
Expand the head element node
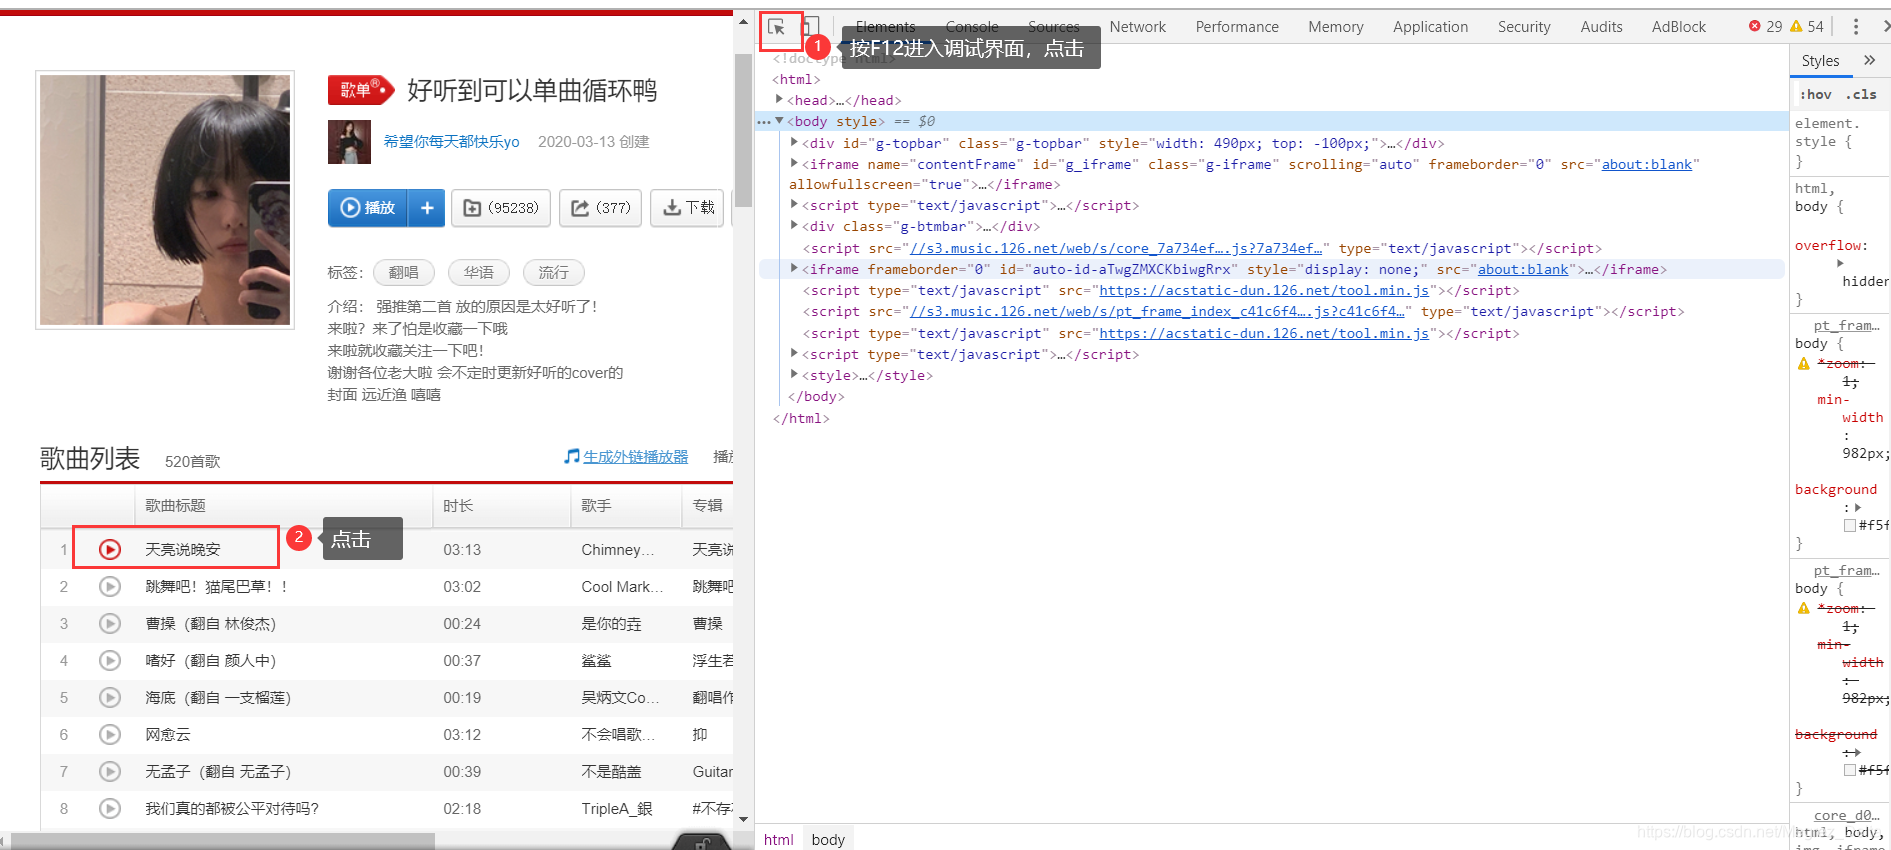coord(780,99)
